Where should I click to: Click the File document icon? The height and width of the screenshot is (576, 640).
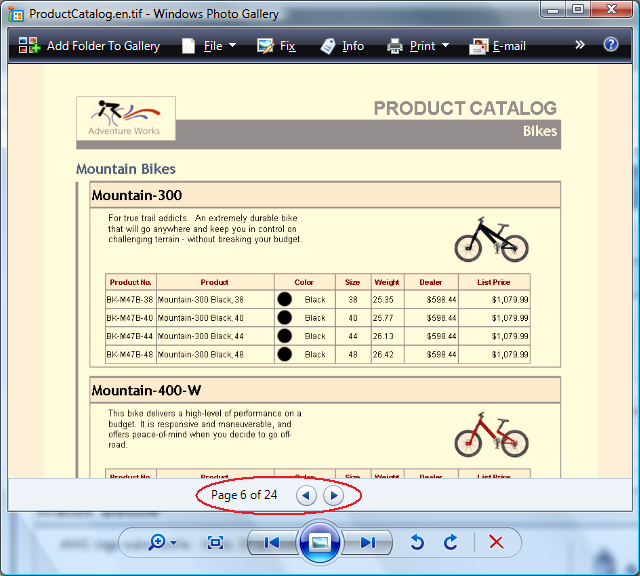pos(188,46)
